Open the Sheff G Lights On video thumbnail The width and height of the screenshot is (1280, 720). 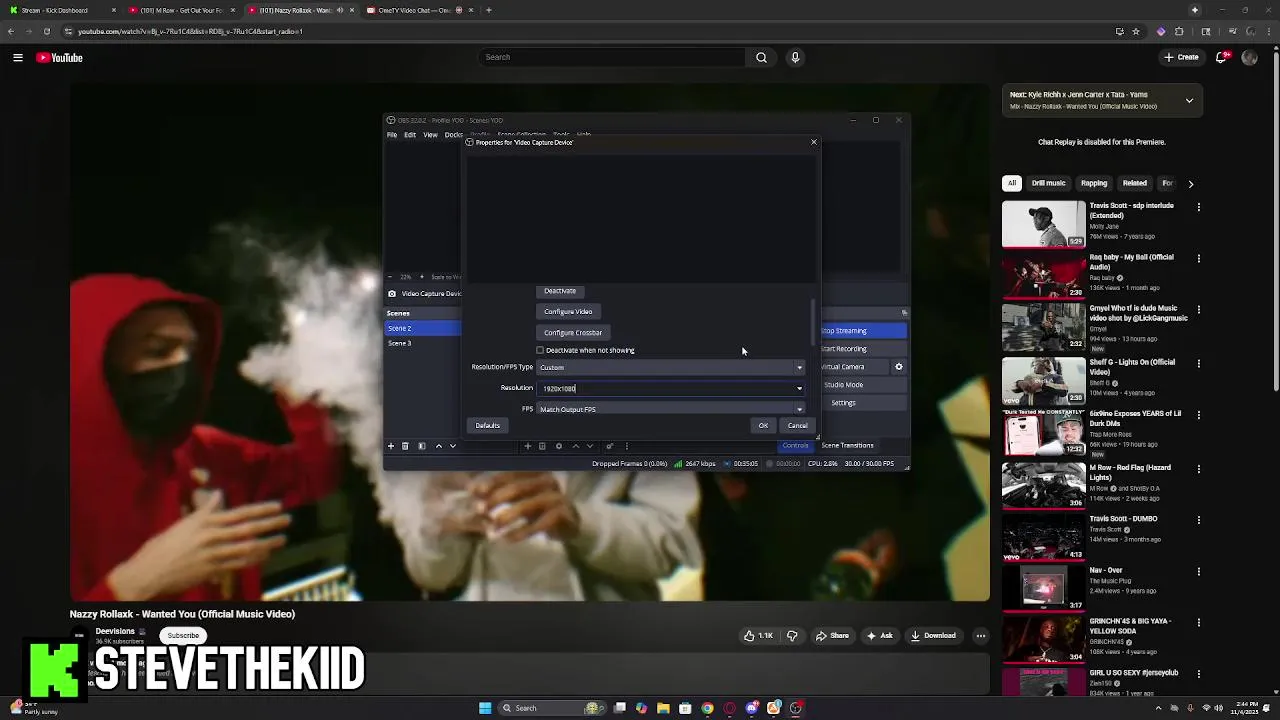coord(1043,382)
